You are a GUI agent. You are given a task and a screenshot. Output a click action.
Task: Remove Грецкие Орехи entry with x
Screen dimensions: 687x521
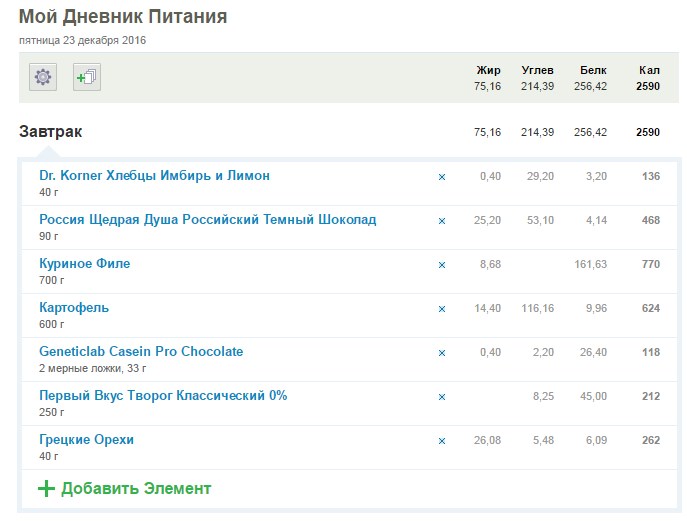[x=442, y=441]
